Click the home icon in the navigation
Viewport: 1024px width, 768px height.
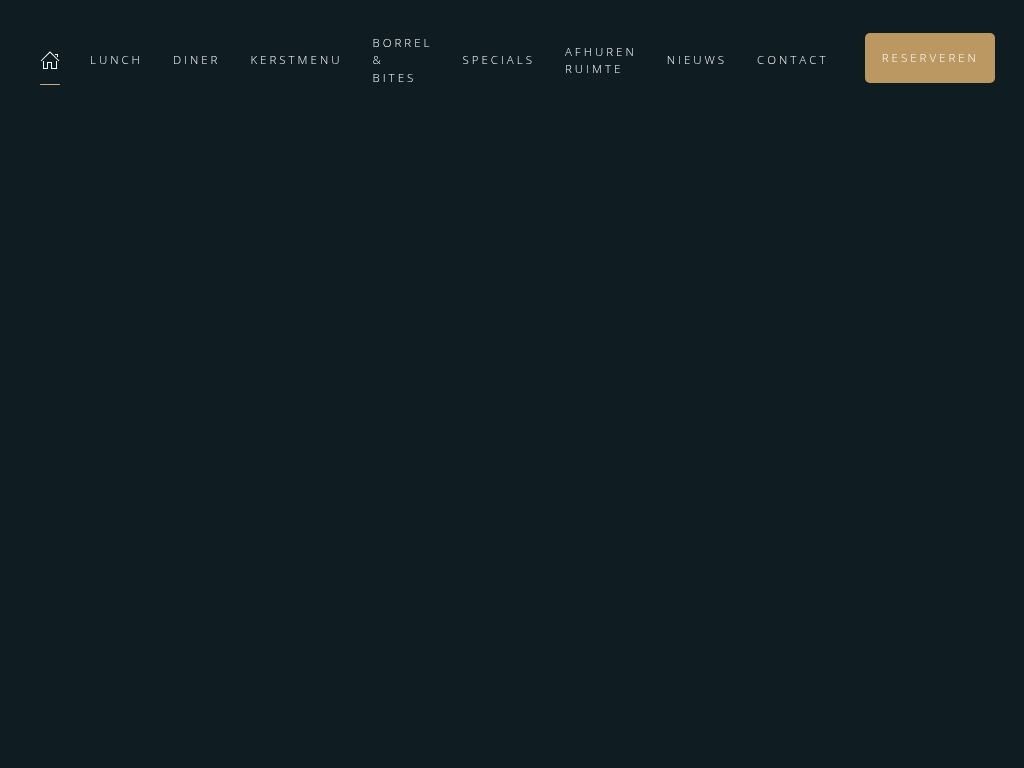pyautogui.click(x=50, y=60)
